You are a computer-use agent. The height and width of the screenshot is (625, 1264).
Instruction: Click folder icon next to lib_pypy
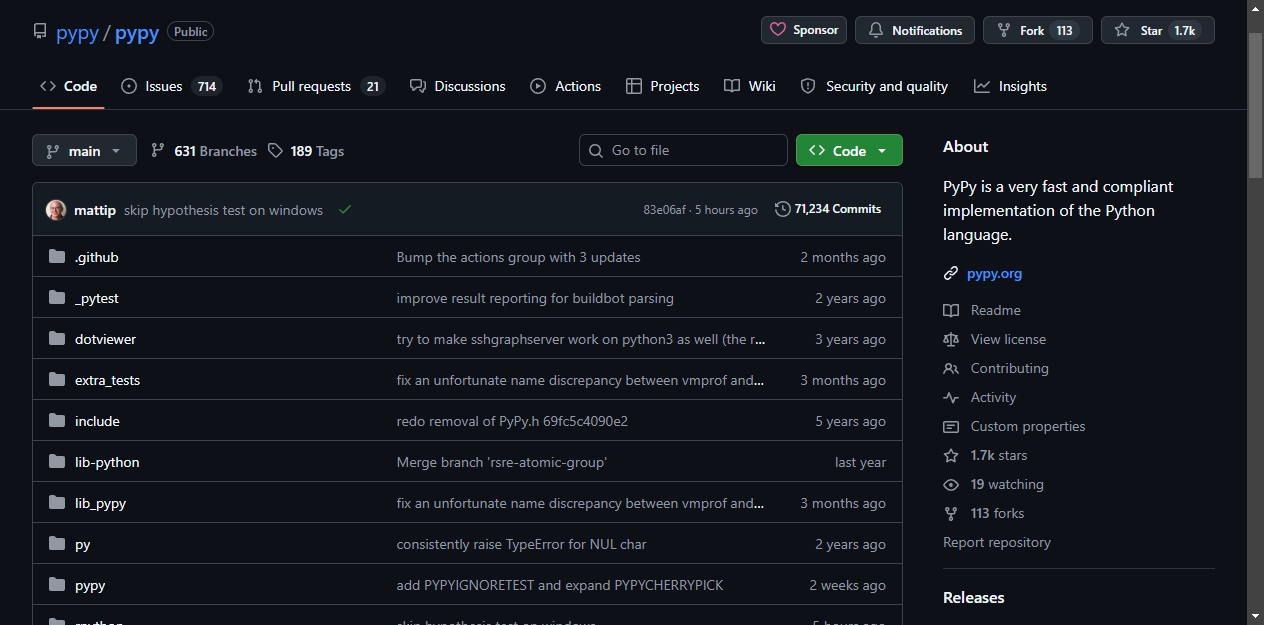click(57, 503)
